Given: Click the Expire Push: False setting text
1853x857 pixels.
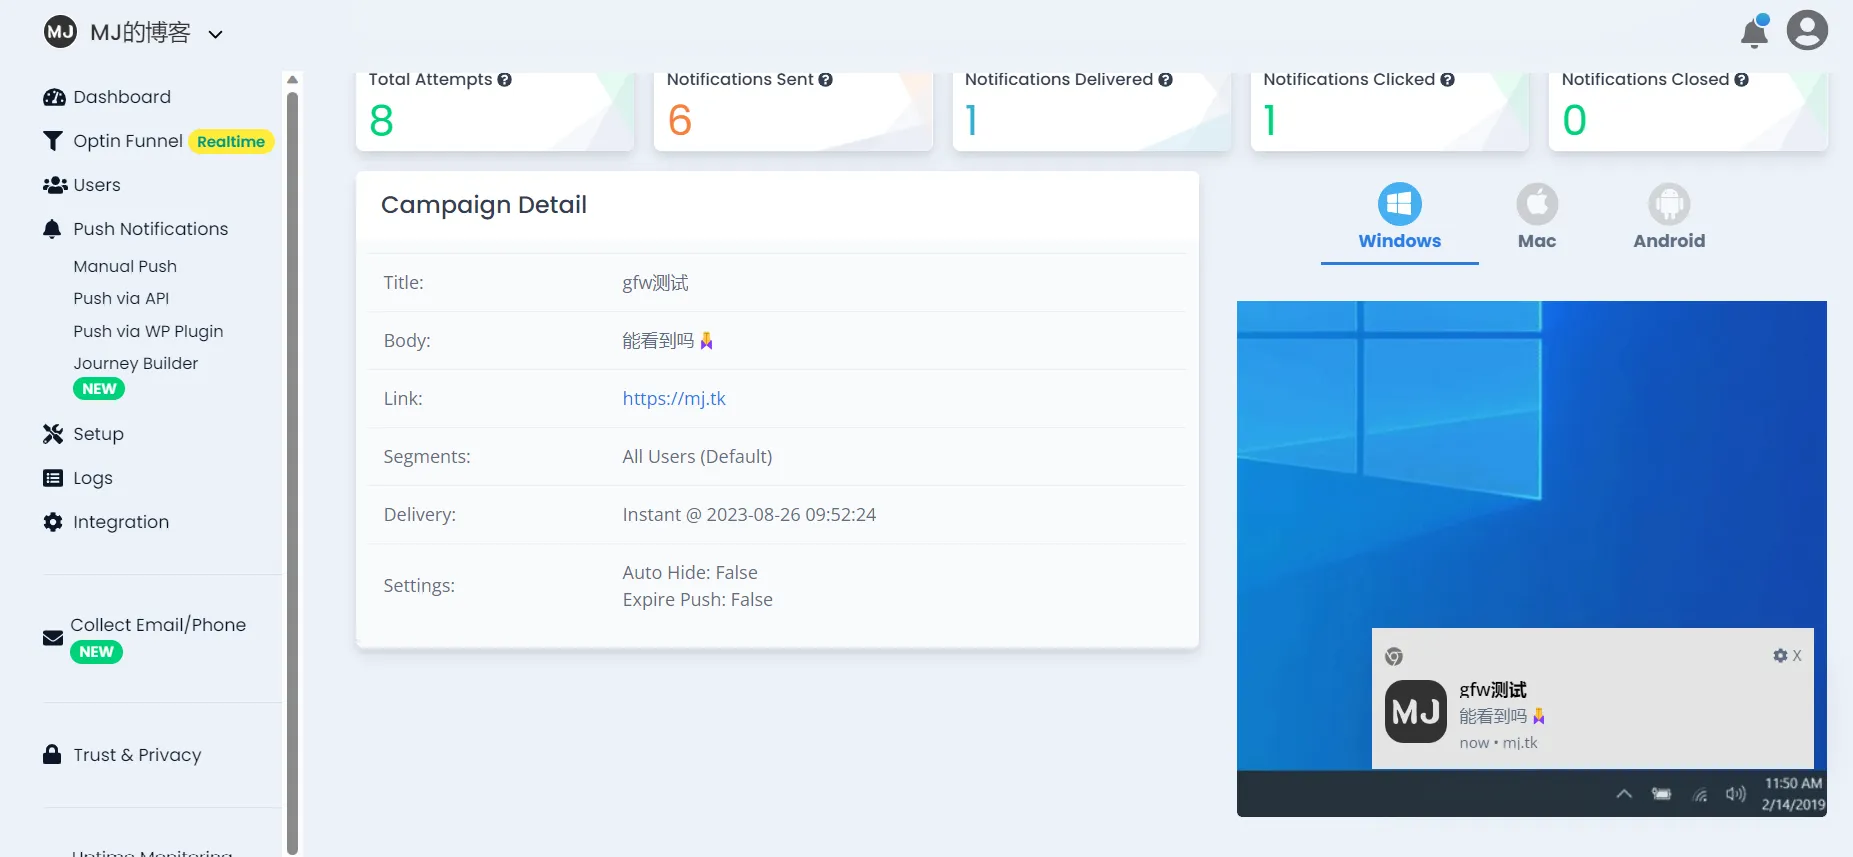Looking at the screenshot, I should coord(697,600).
